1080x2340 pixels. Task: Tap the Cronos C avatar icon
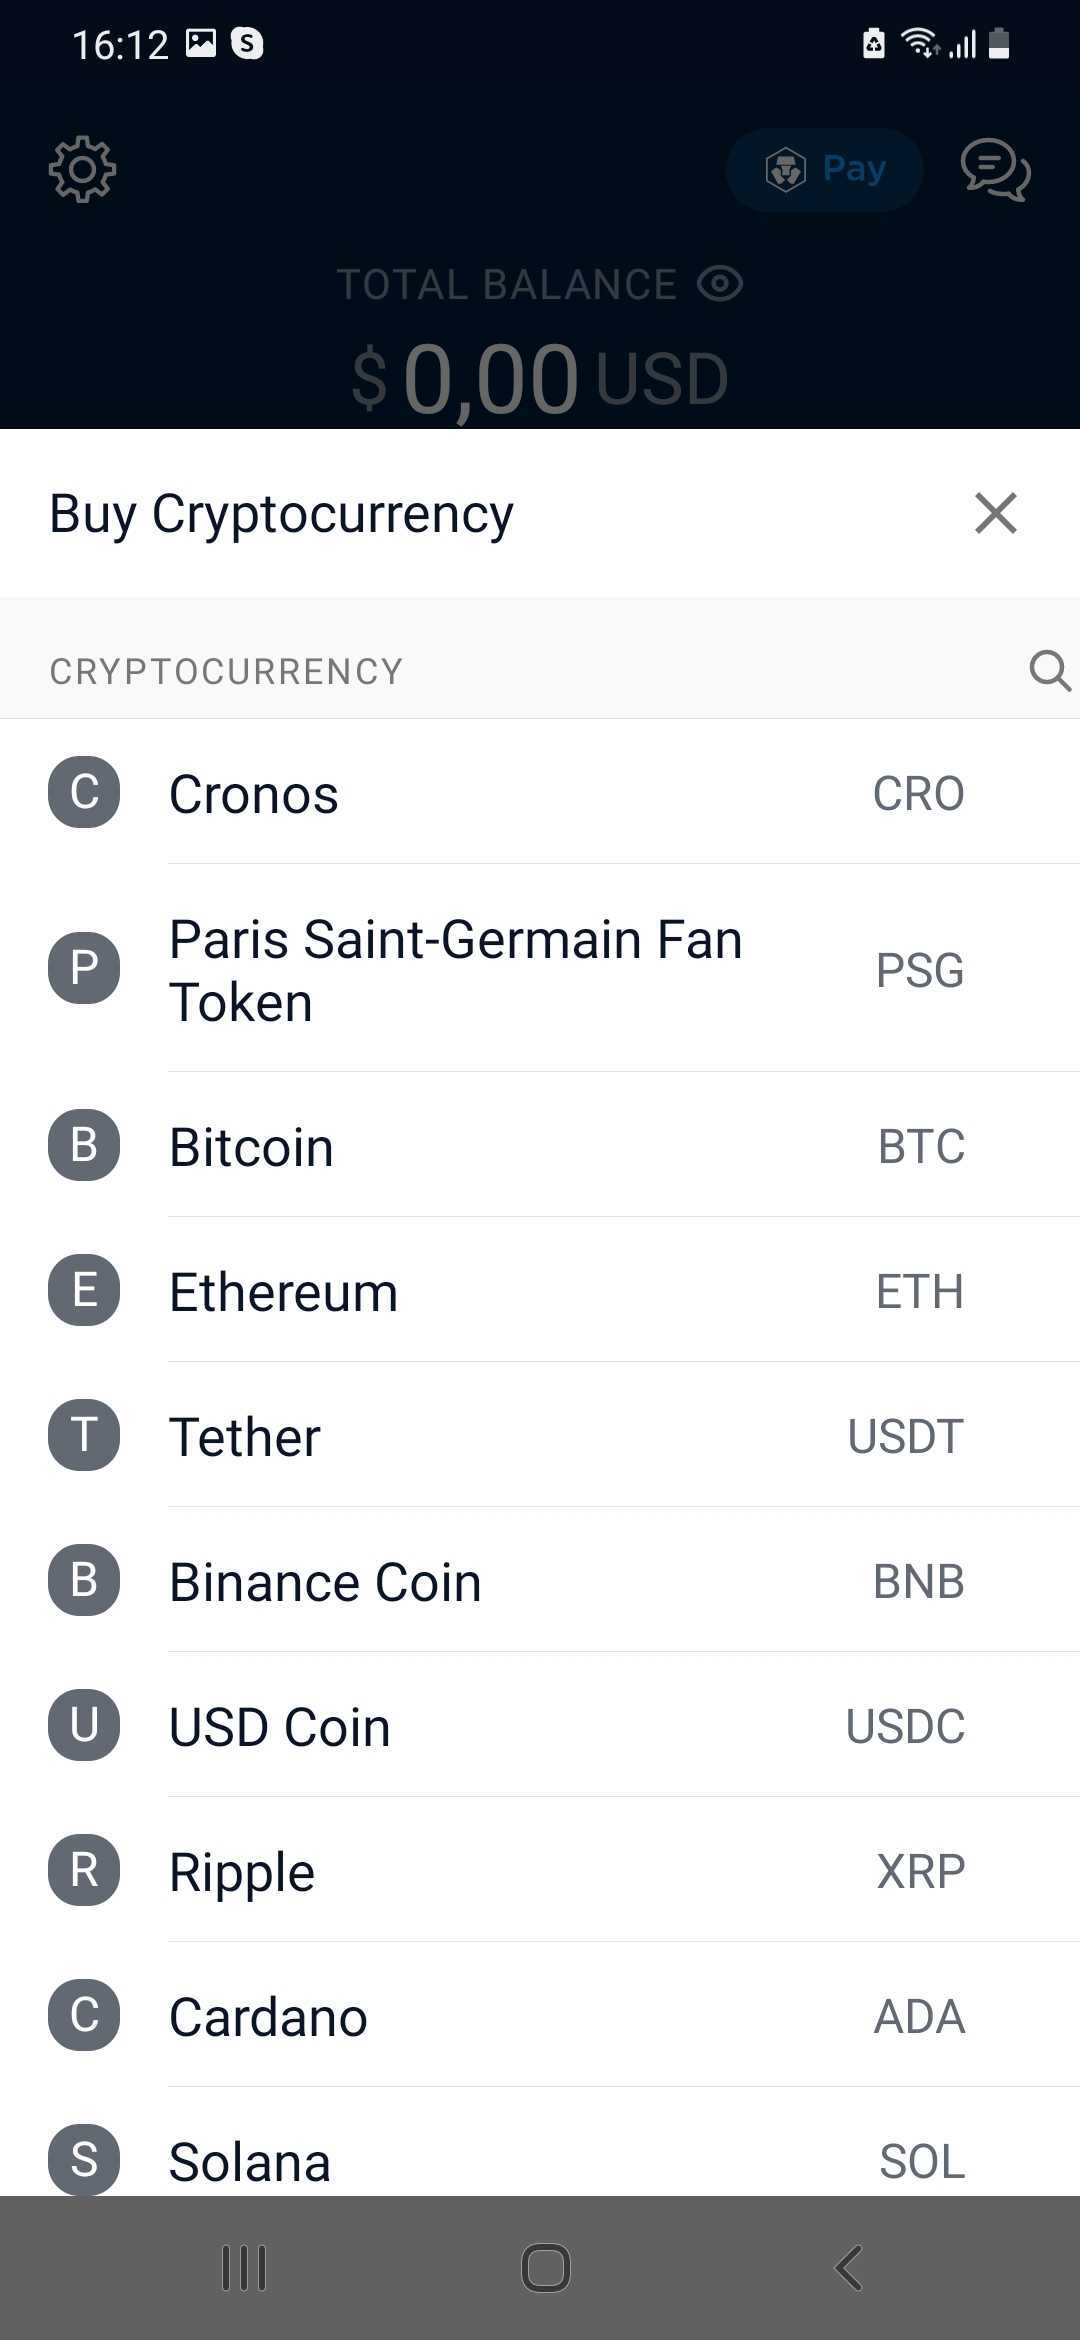(84, 792)
